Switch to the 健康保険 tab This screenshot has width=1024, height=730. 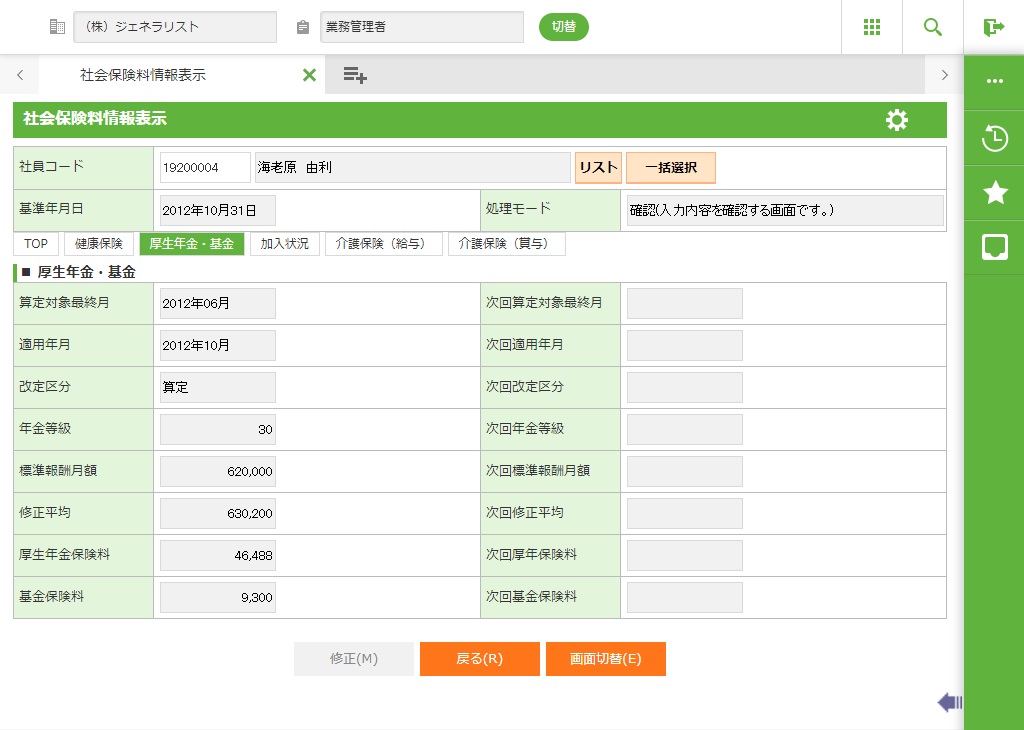99,244
